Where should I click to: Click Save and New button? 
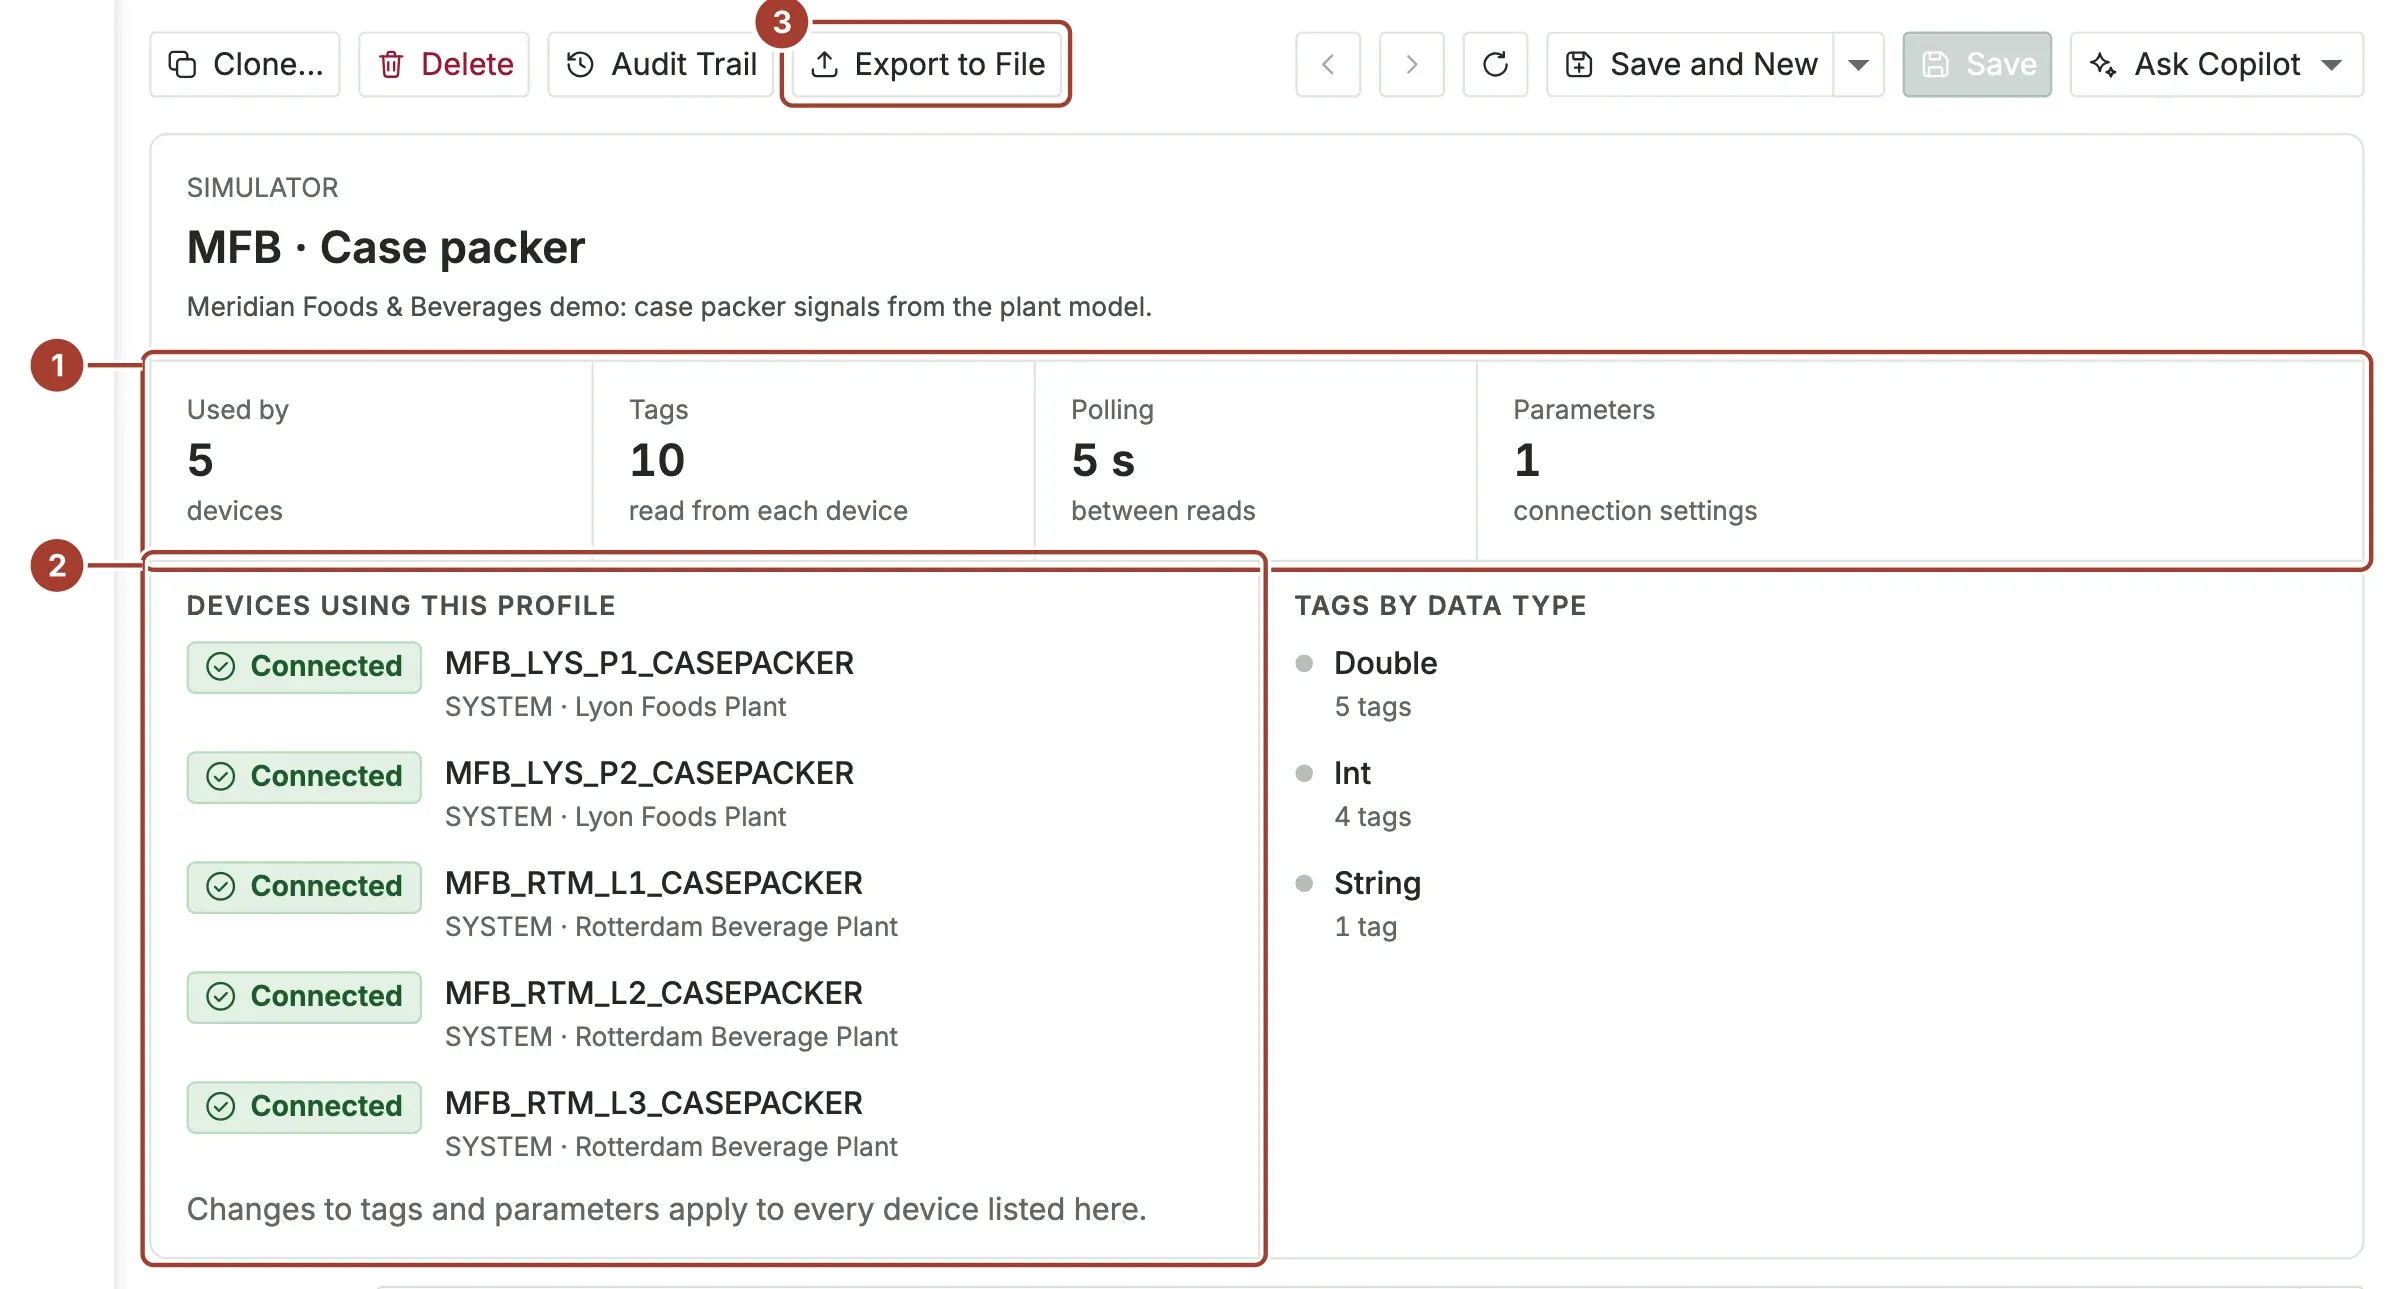click(x=1690, y=65)
